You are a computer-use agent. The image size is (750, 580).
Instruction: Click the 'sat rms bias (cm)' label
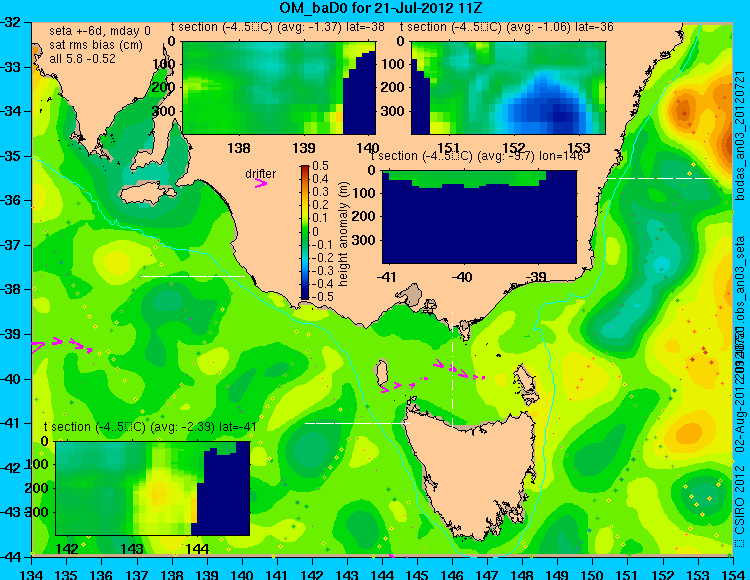[x=96, y=45]
